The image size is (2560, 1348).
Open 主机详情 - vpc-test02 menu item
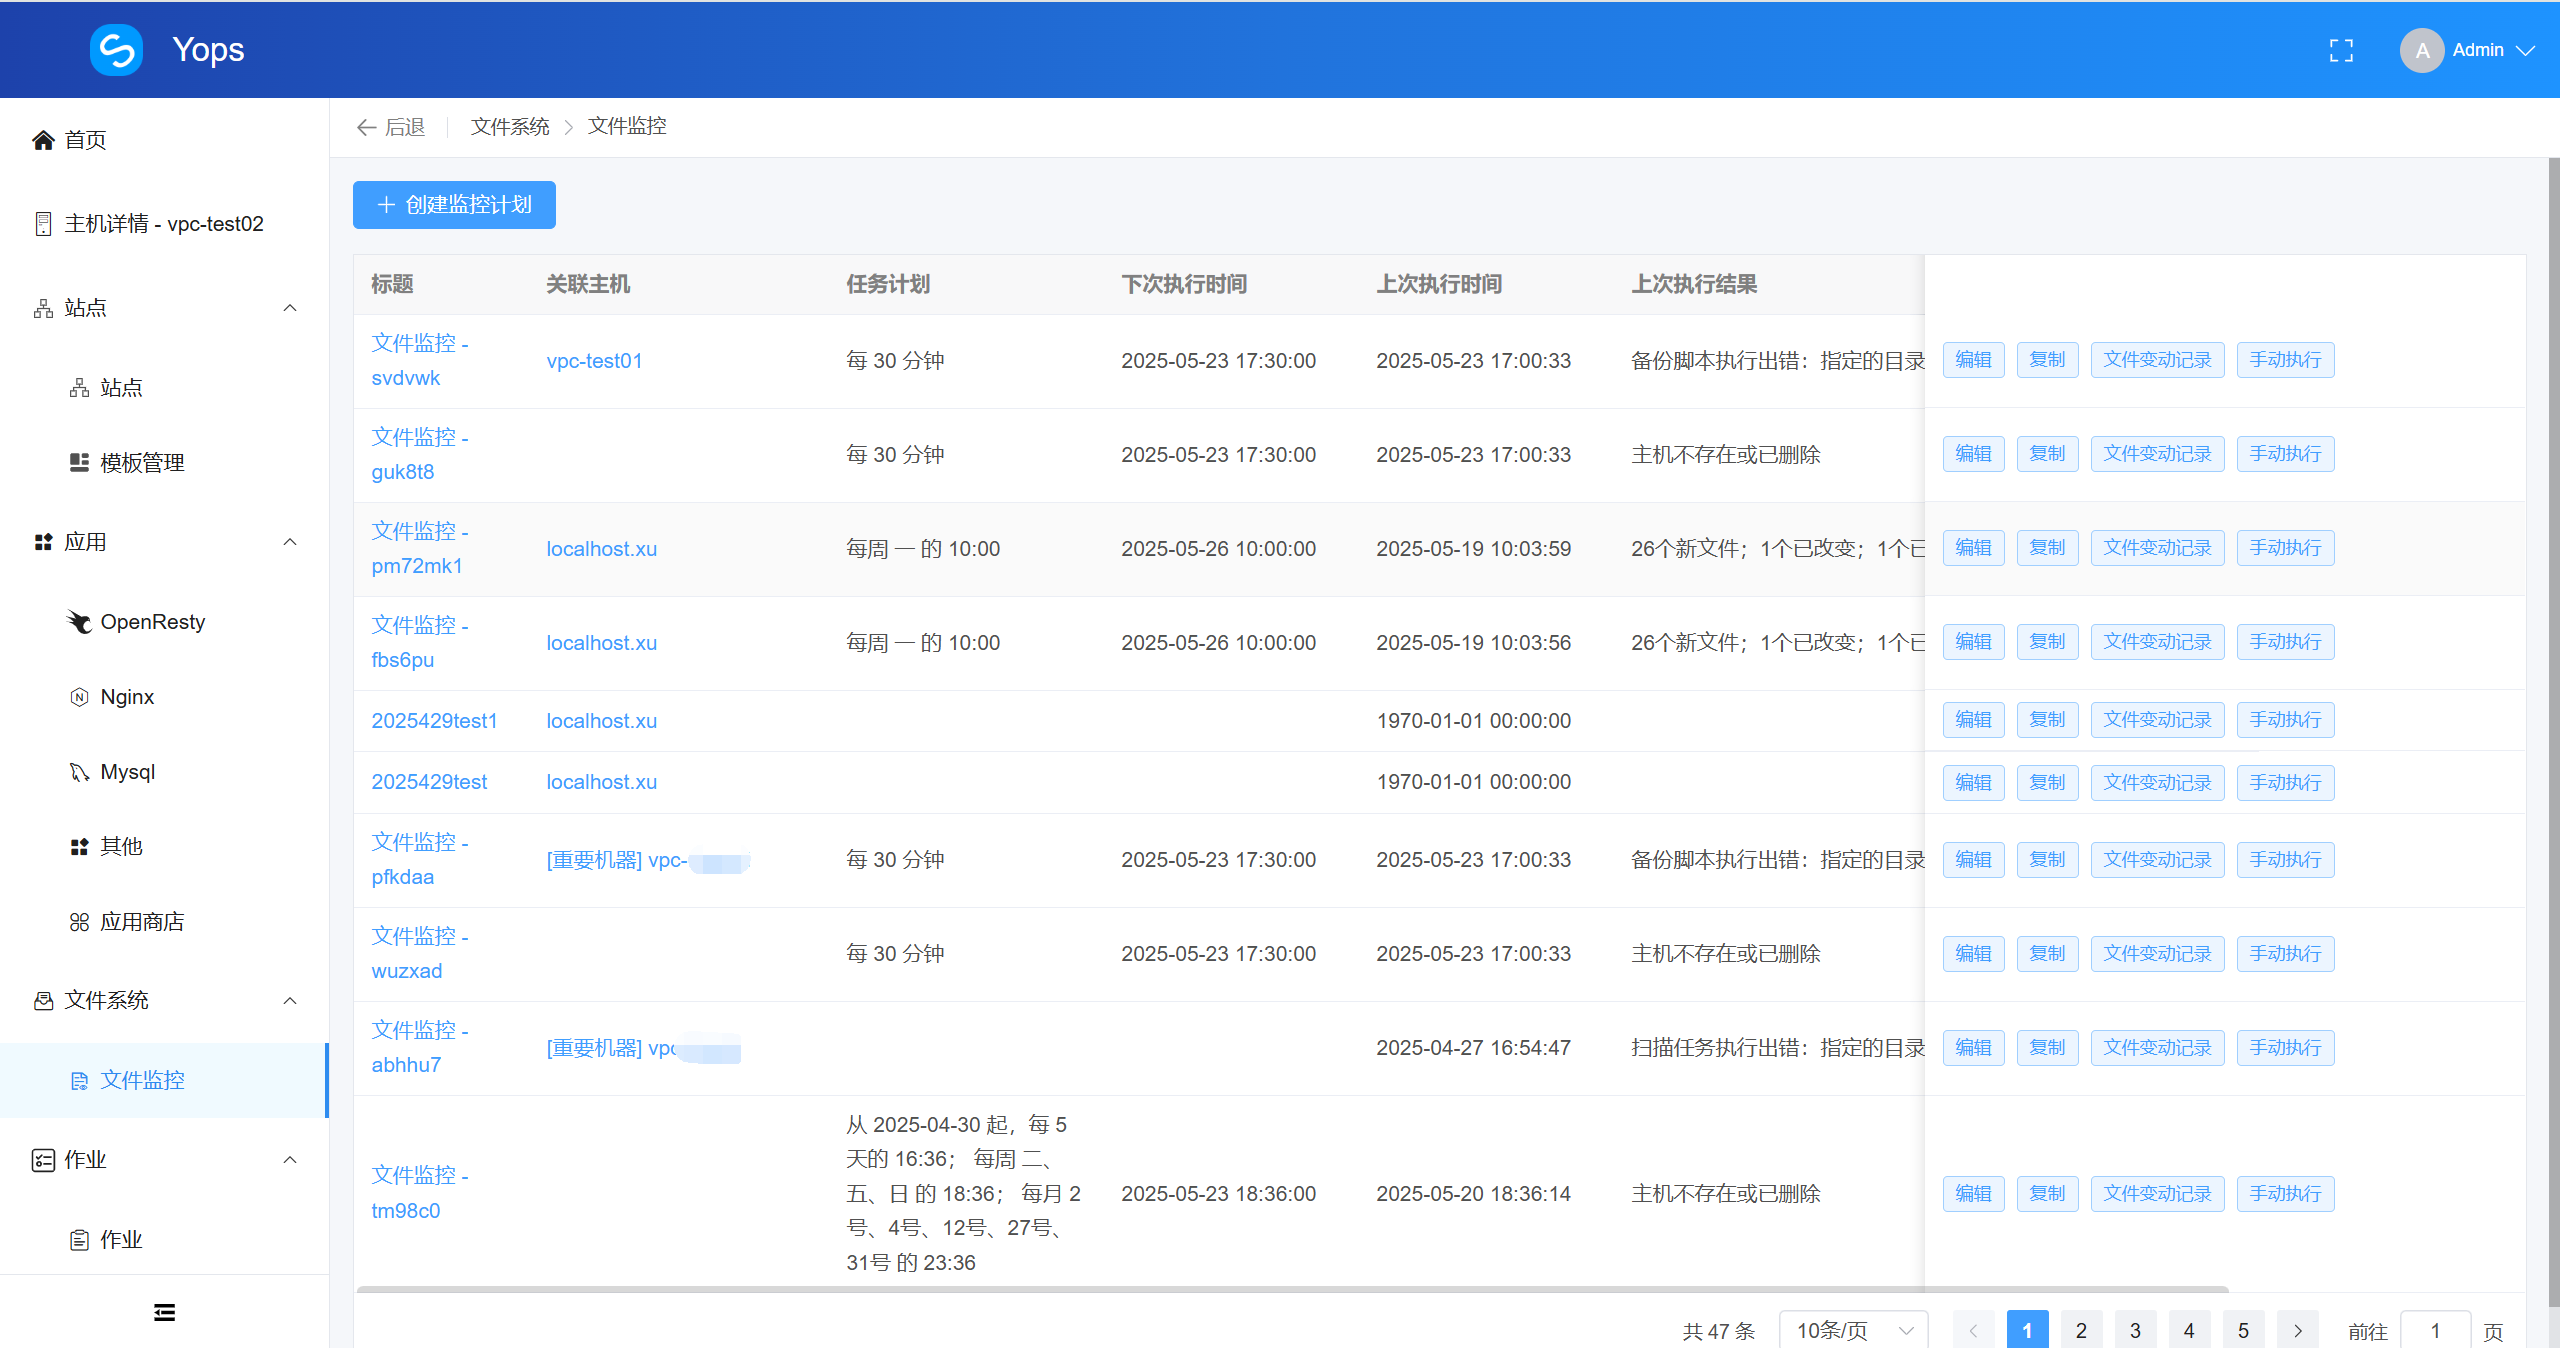163,224
